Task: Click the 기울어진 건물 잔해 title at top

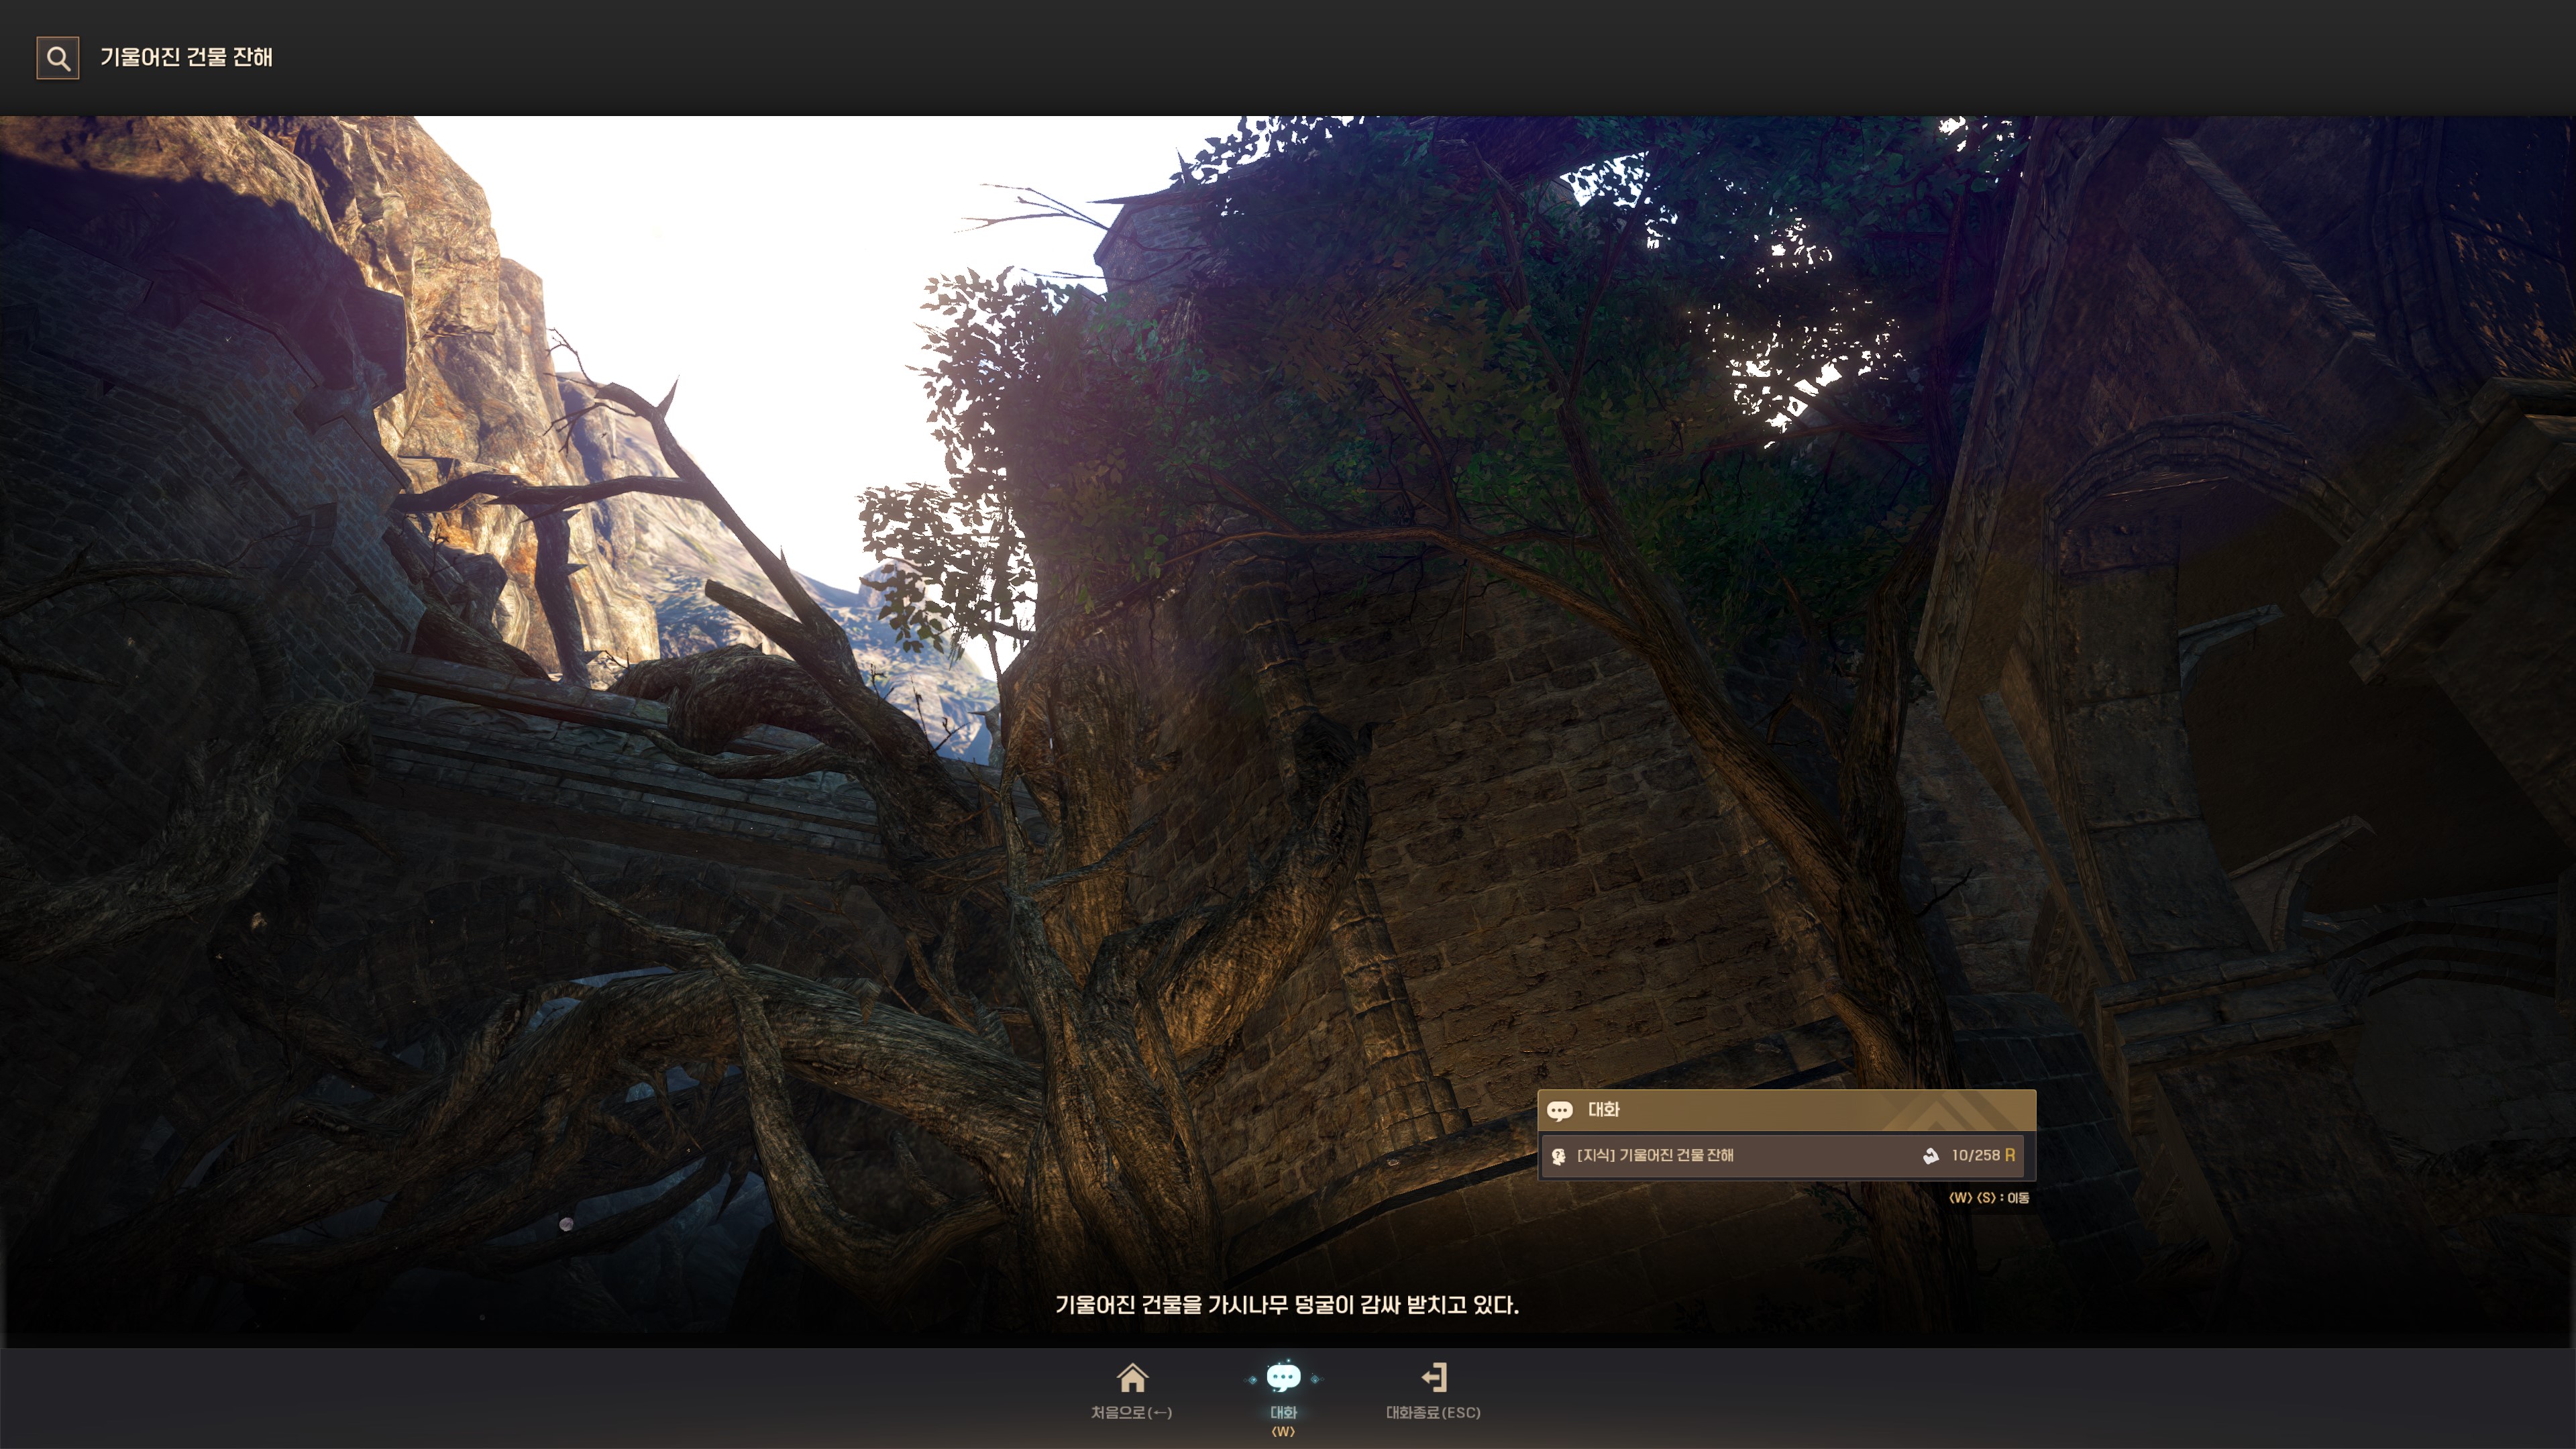Action: [186, 58]
